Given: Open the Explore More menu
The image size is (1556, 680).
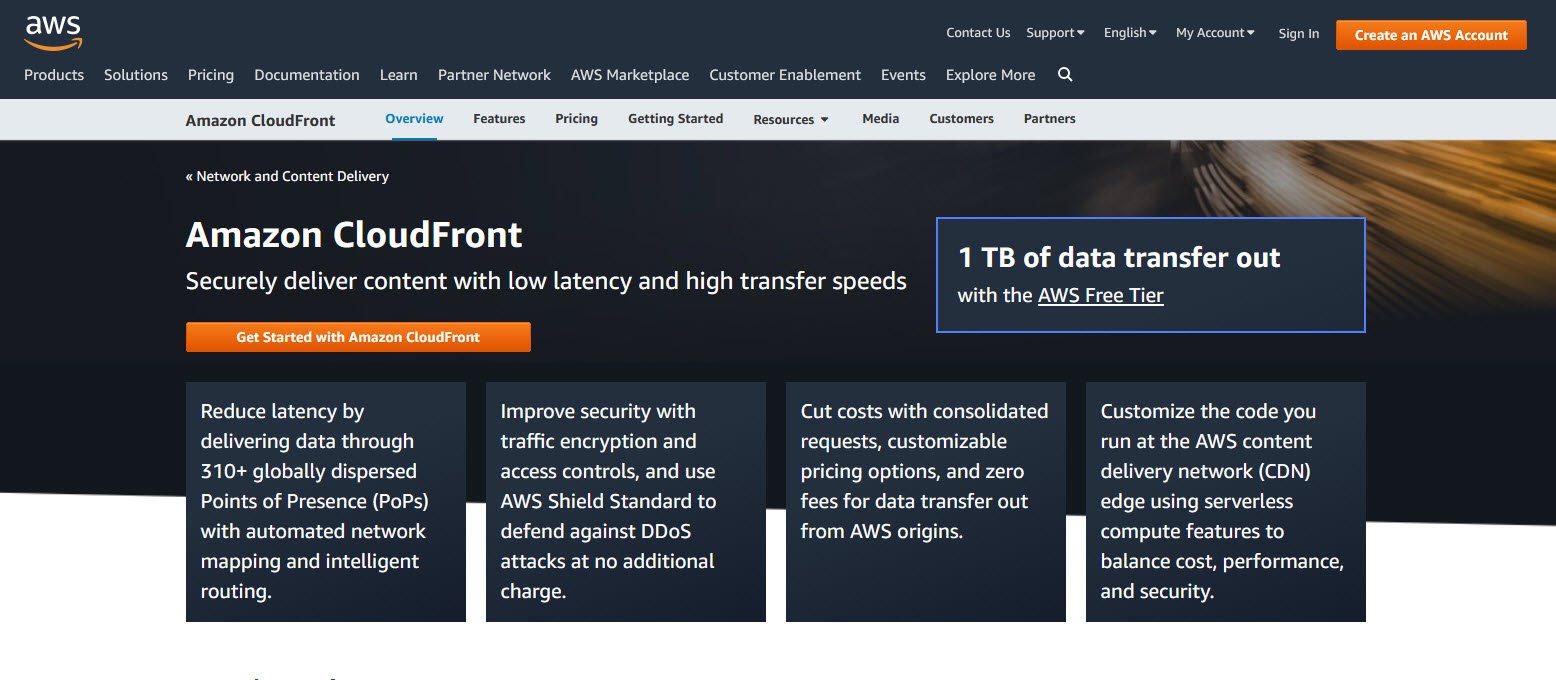Looking at the screenshot, I should [990, 75].
